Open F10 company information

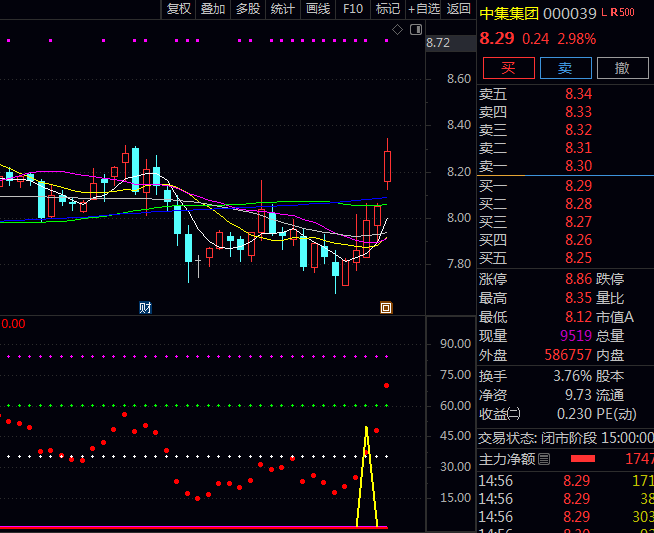click(x=353, y=9)
